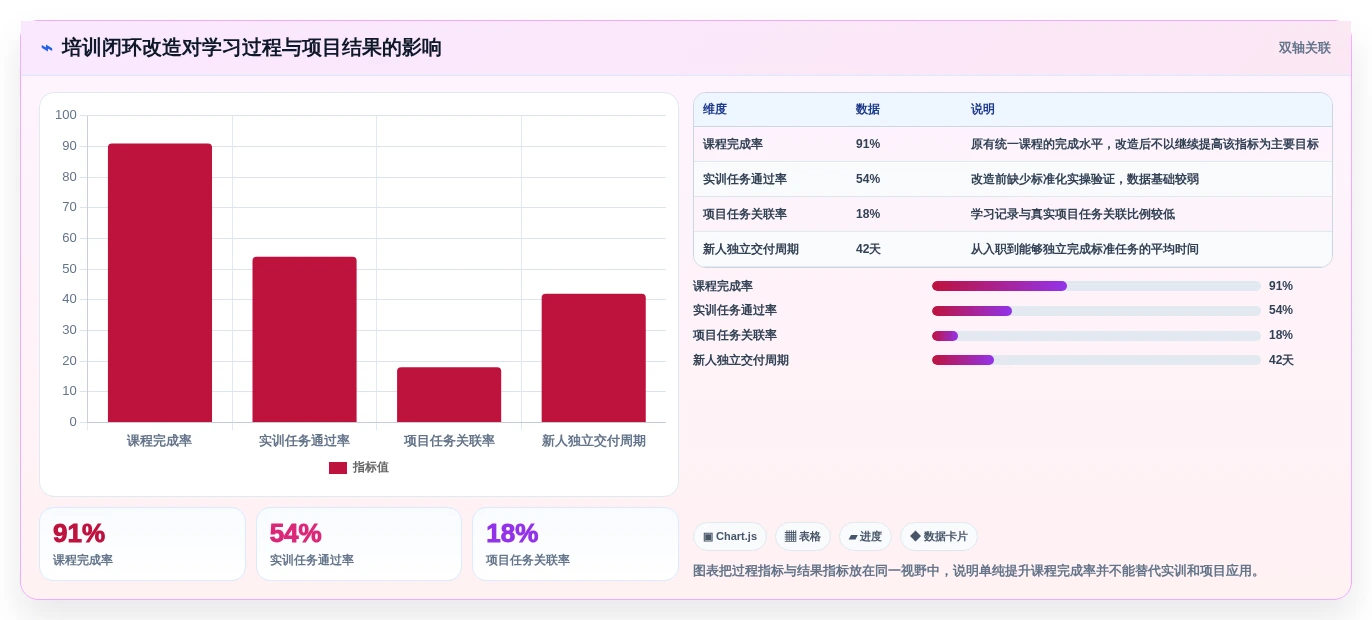Open the 18% 项目任务关联率 data card
Viewport: 1372px width, 620px height.
point(575,544)
